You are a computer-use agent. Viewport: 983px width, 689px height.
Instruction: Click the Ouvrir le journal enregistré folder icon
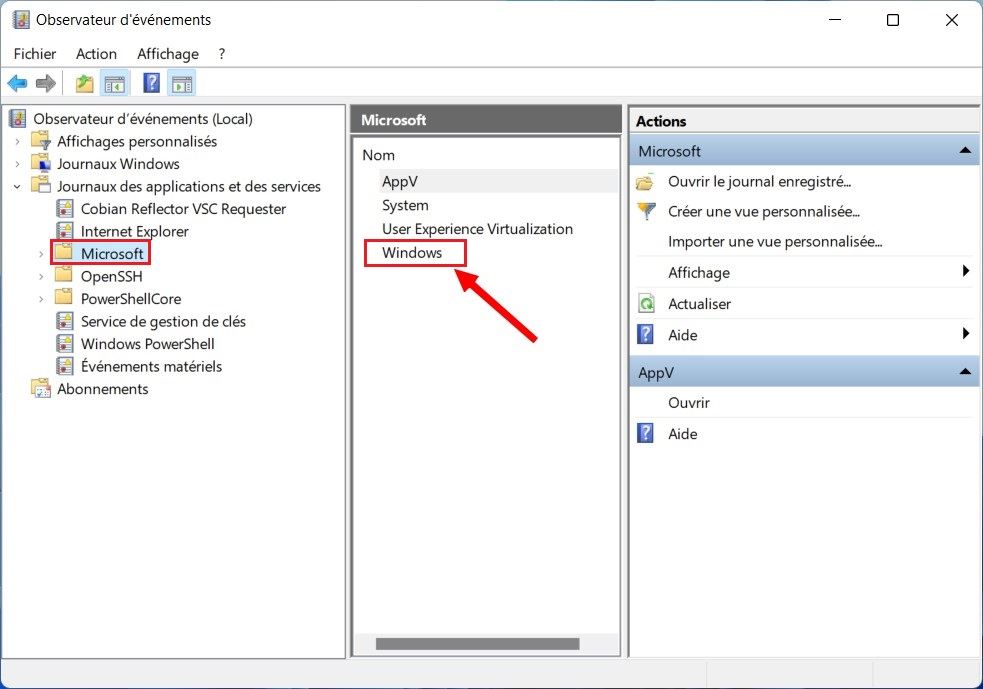(645, 181)
